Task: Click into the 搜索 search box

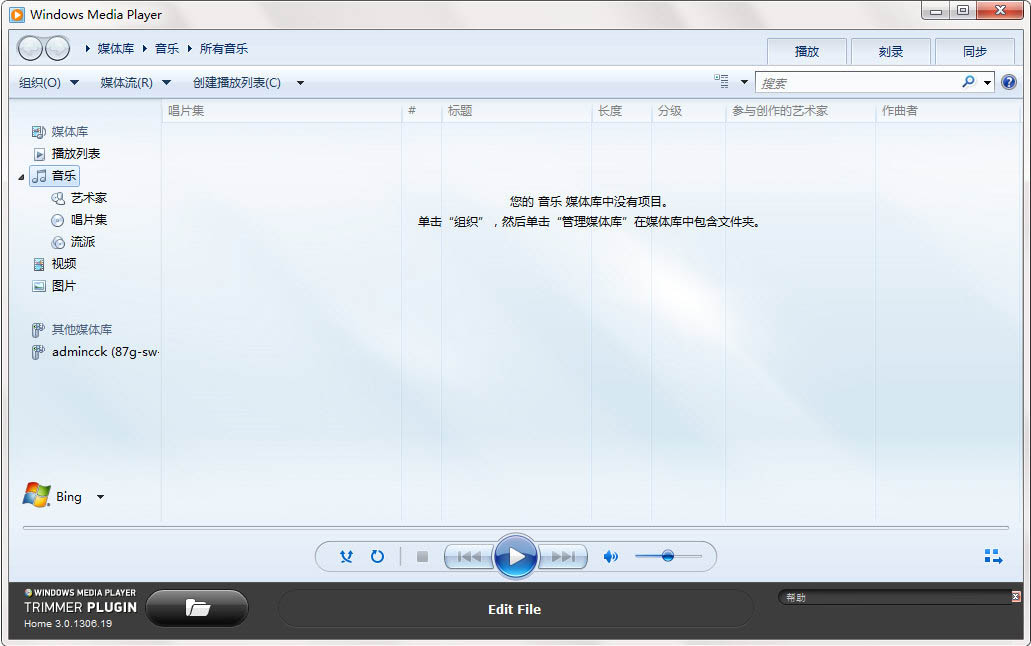Action: click(x=858, y=83)
